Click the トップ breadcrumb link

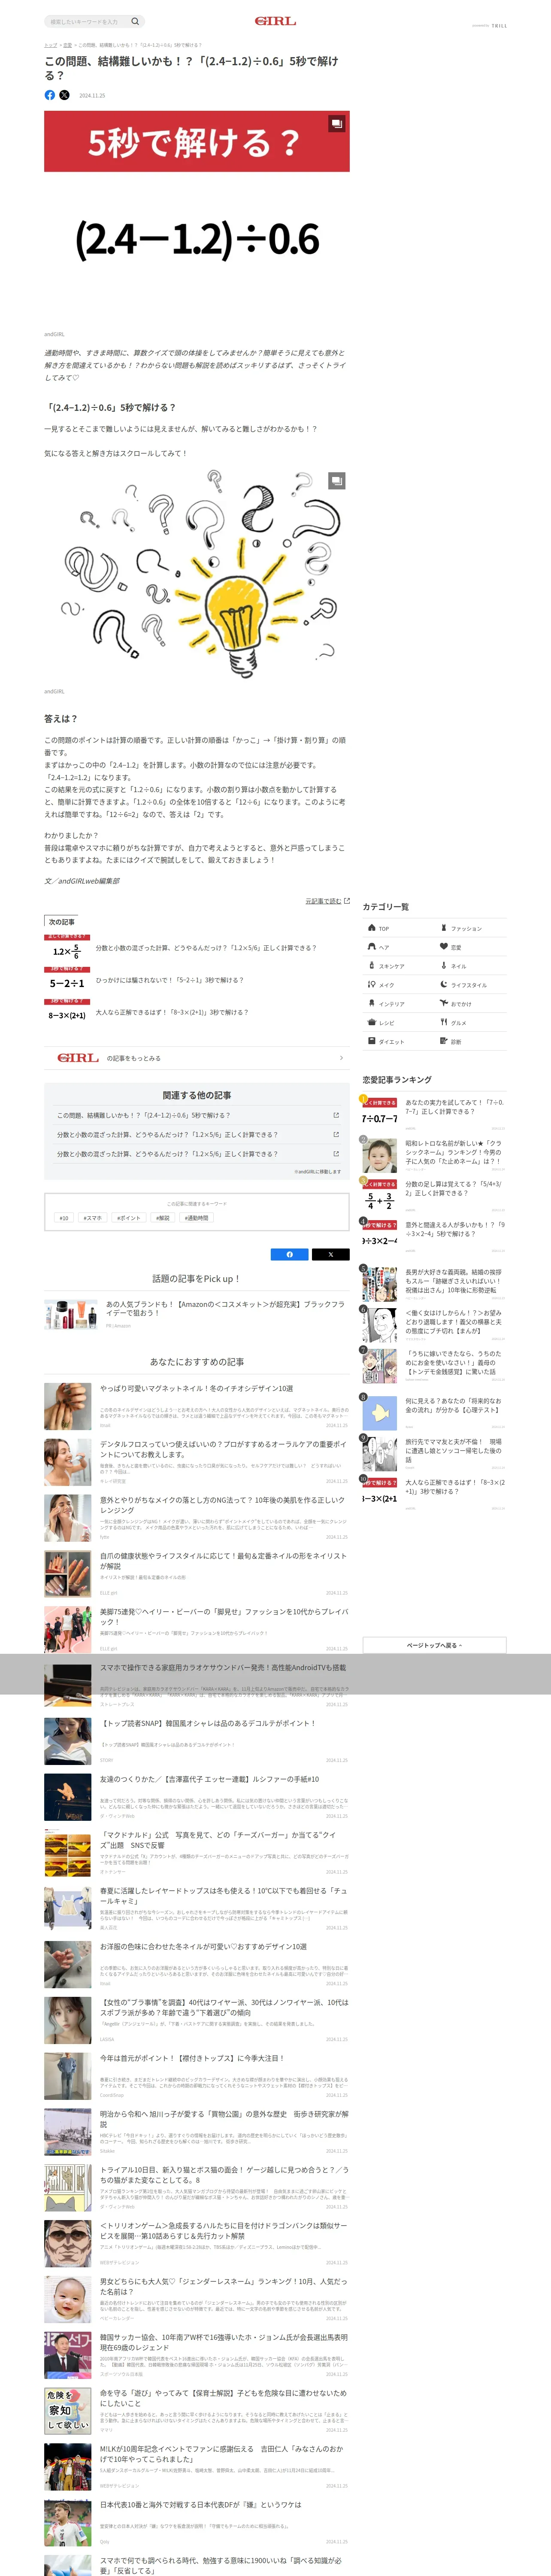coord(50,45)
